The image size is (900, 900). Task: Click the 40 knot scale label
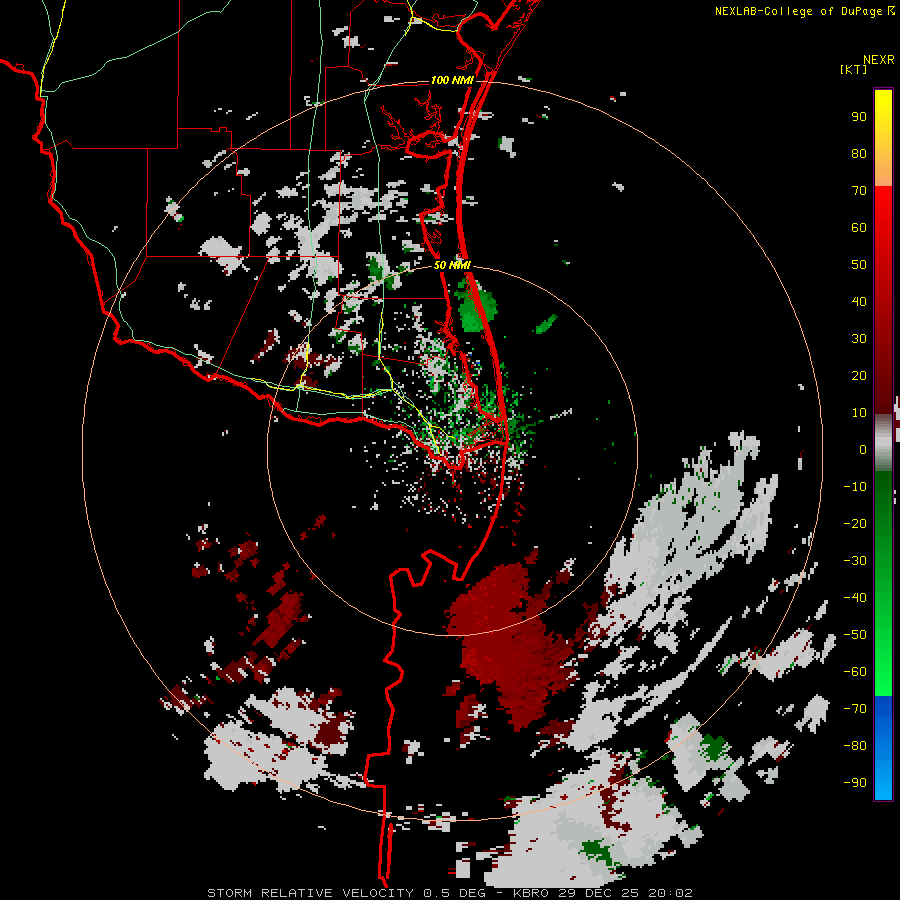(859, 301)
